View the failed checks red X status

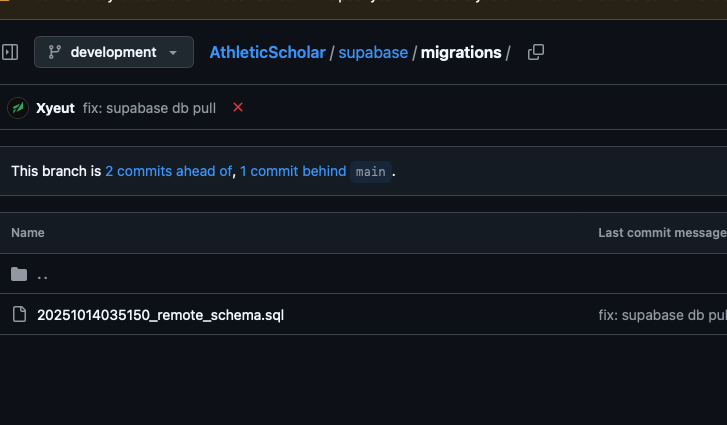[238, 107]
